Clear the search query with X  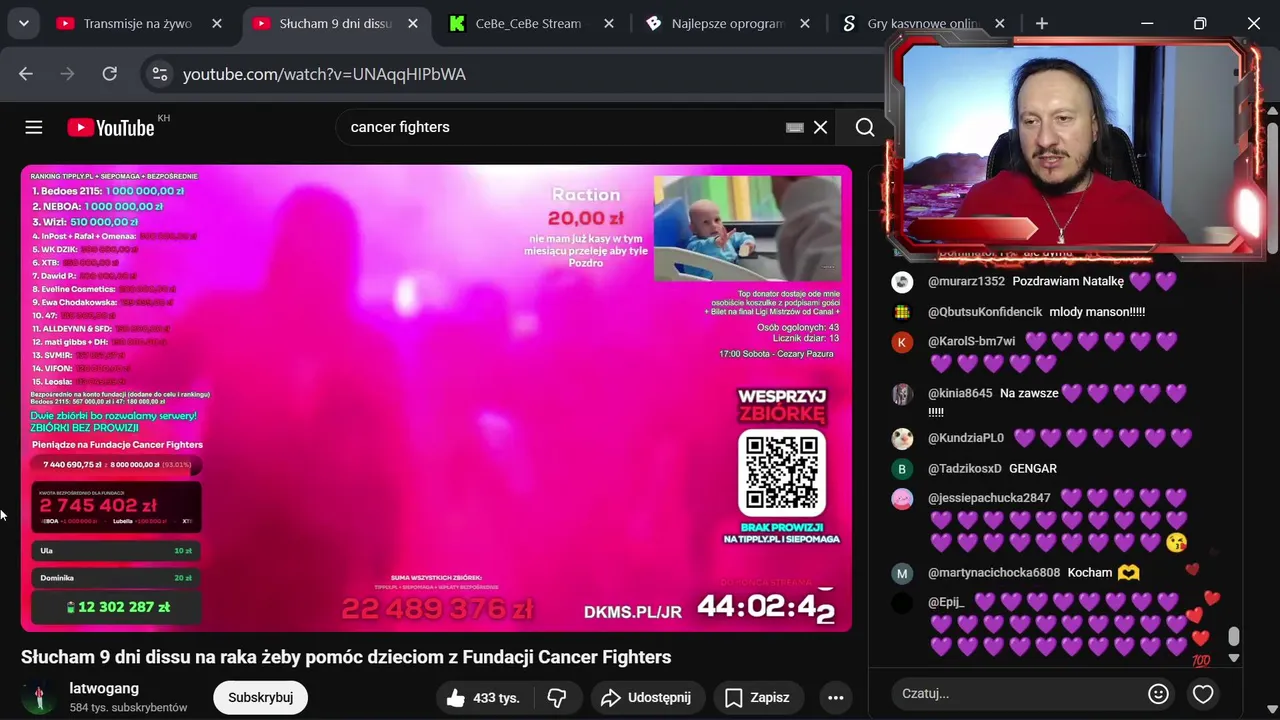pos(820,127)
